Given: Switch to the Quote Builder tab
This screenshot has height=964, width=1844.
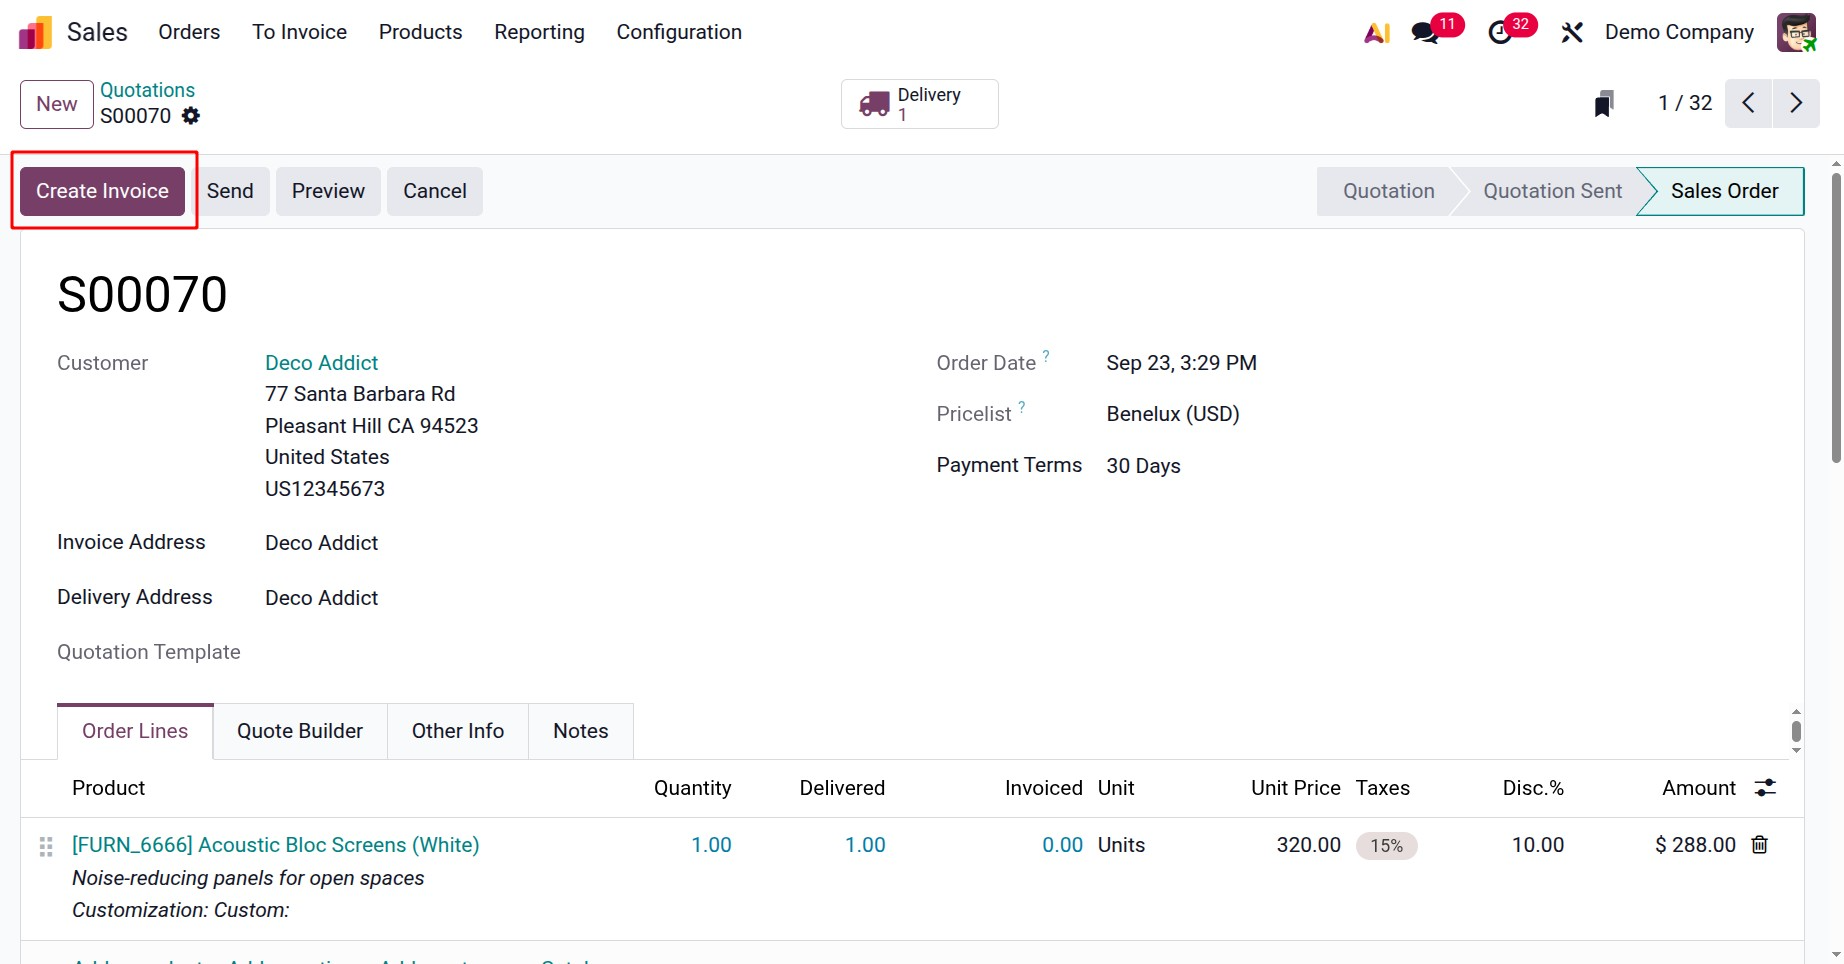Looking at the screenshot, I should 299,731.
